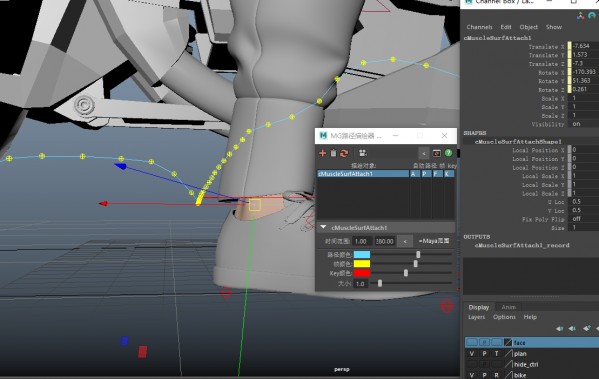This screenshot has height=379, width=599.
Task: Toggle the A column for cMuscleSurfAttach1
Action: pyautogui.click(x=414, y=174)
